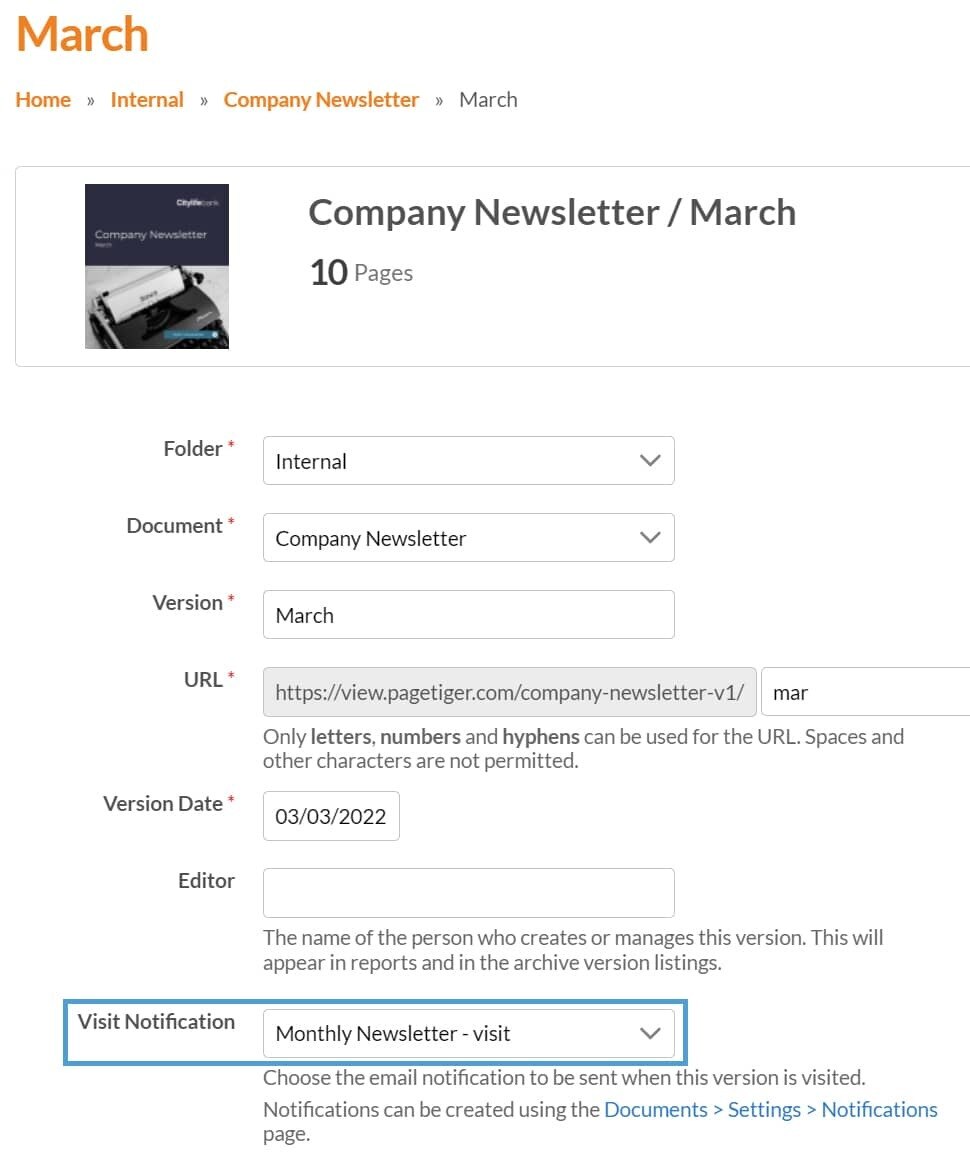Image resolution: width=970 pixels, height=1163 pixels.
Task: Click the Version field containing March
Action: click(x=468, y=615)
